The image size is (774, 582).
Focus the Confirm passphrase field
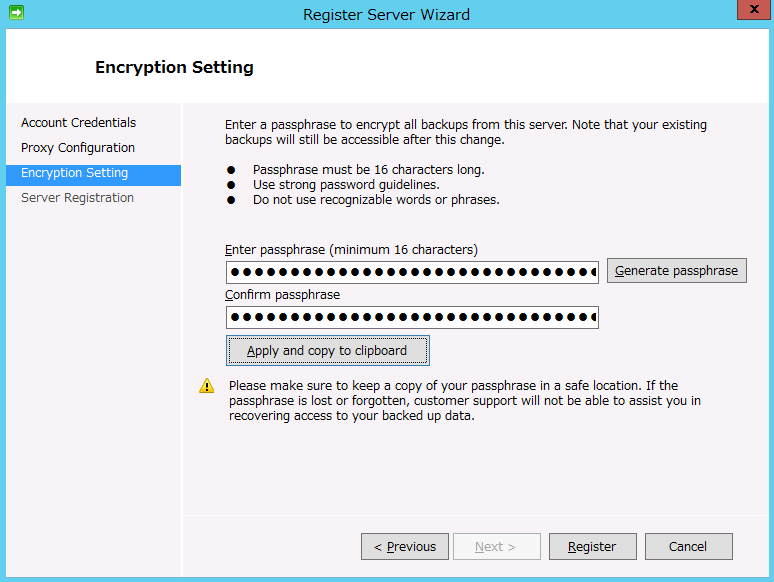pos(412,318)
